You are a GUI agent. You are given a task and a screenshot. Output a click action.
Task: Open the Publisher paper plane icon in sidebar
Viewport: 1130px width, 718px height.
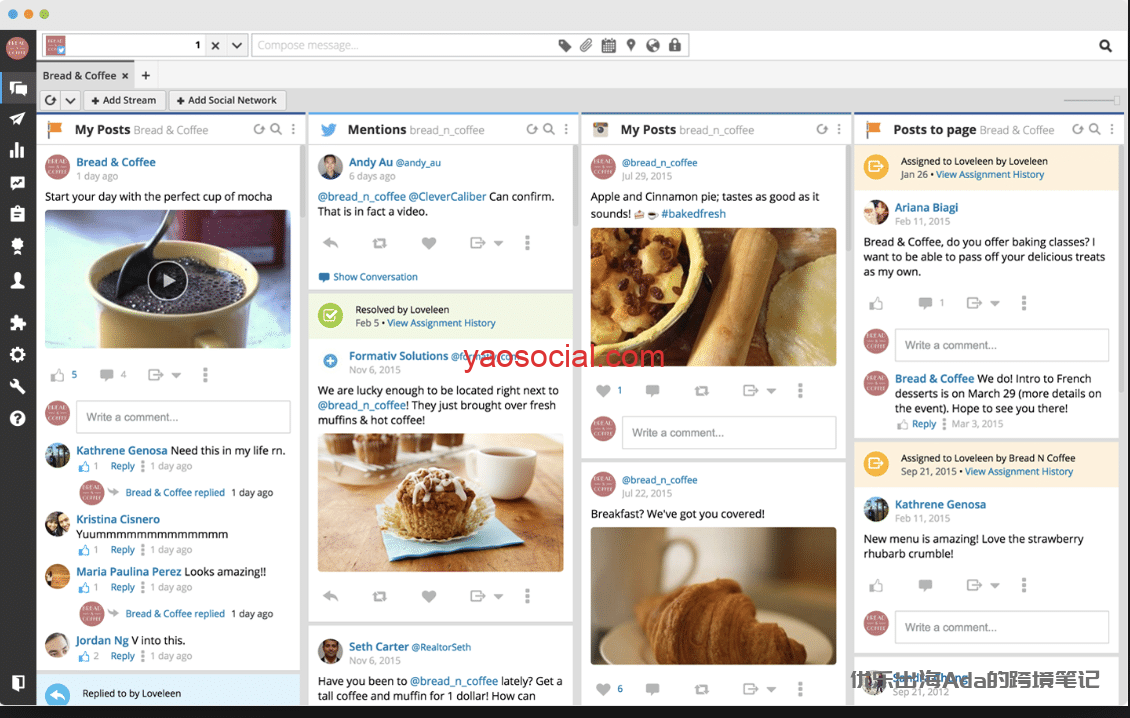(x=17, y=119)
